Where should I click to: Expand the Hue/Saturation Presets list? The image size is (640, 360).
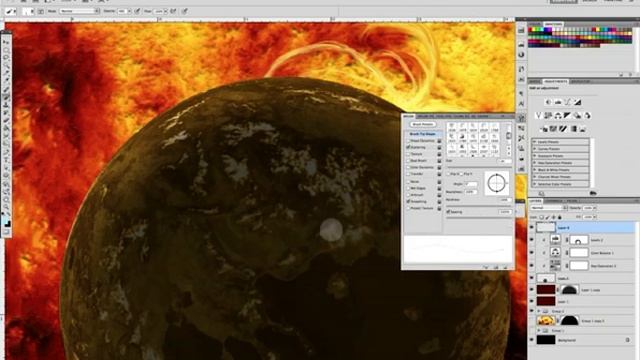[x=535, y=163]
